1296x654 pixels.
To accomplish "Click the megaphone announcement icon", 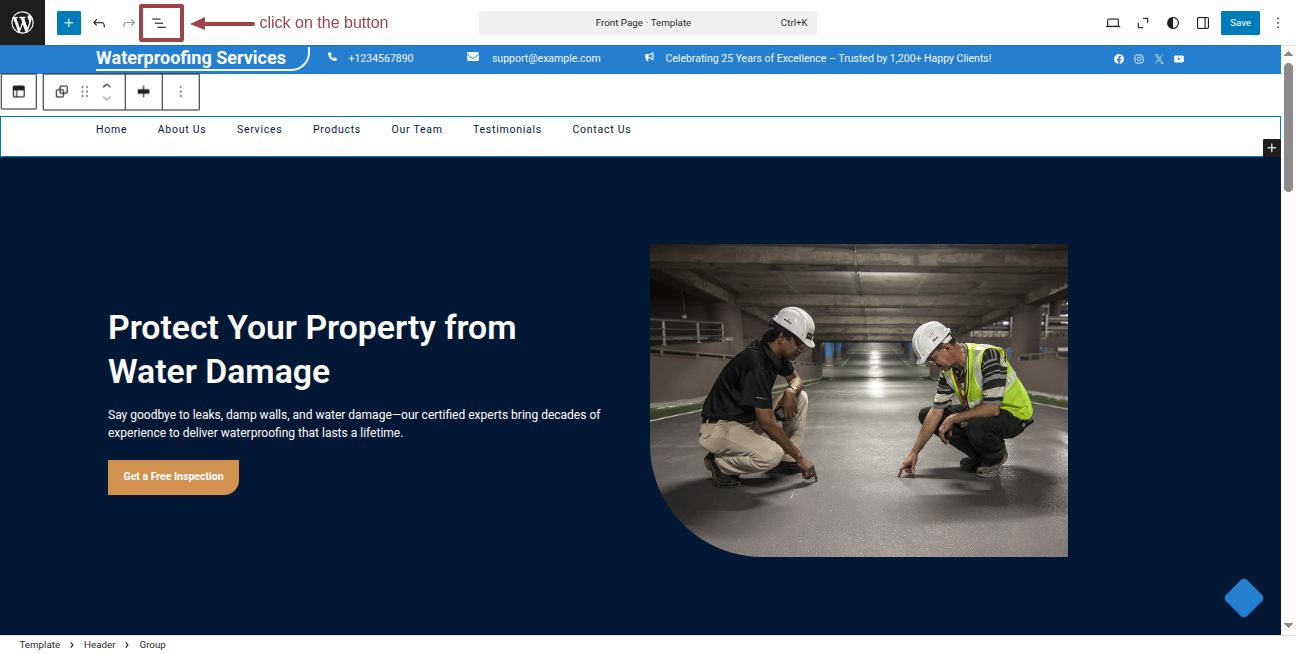I will tap(650, 58).
